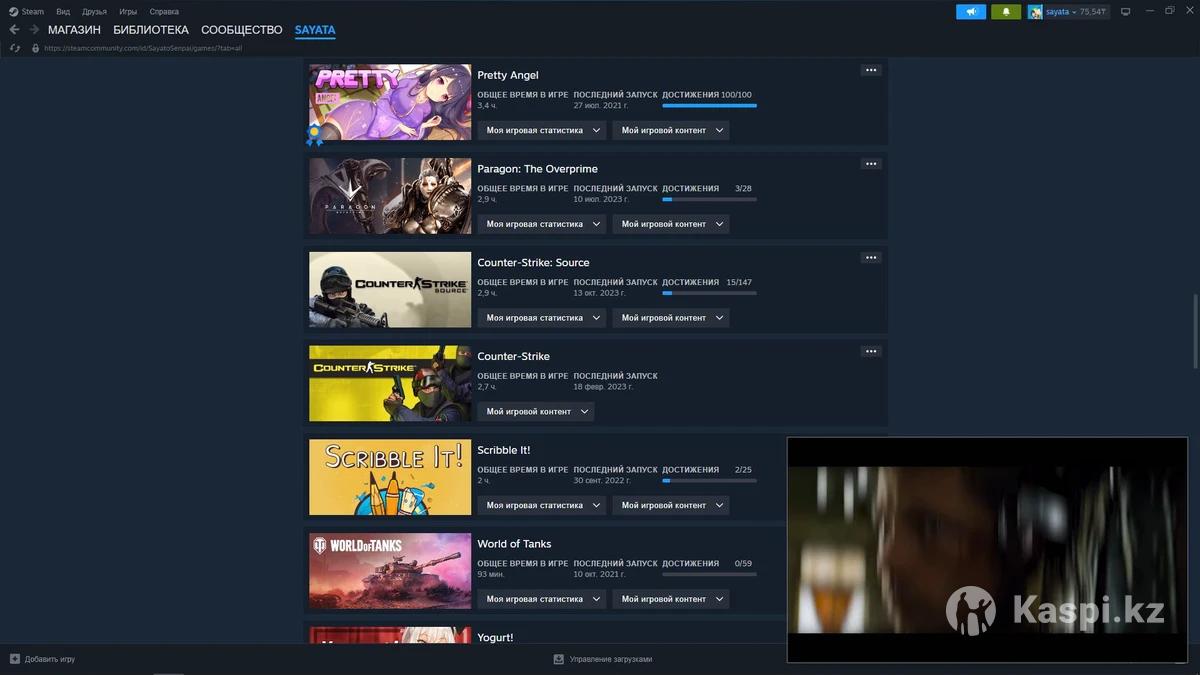
Task: Open the World of Tanks title link
Action: [x=515, y=544]
